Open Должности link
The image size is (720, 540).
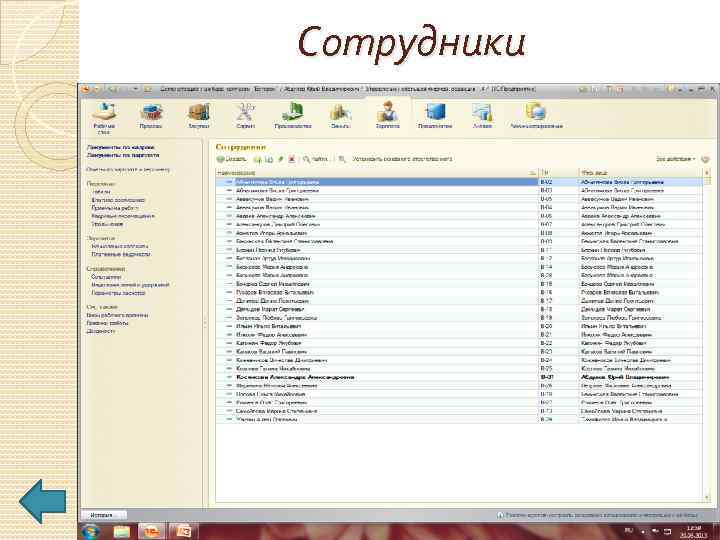[x=101, y=331]
